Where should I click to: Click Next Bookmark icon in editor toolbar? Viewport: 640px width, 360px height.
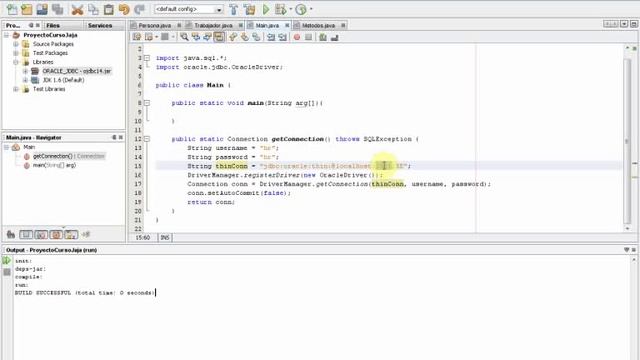click(244, 37)
